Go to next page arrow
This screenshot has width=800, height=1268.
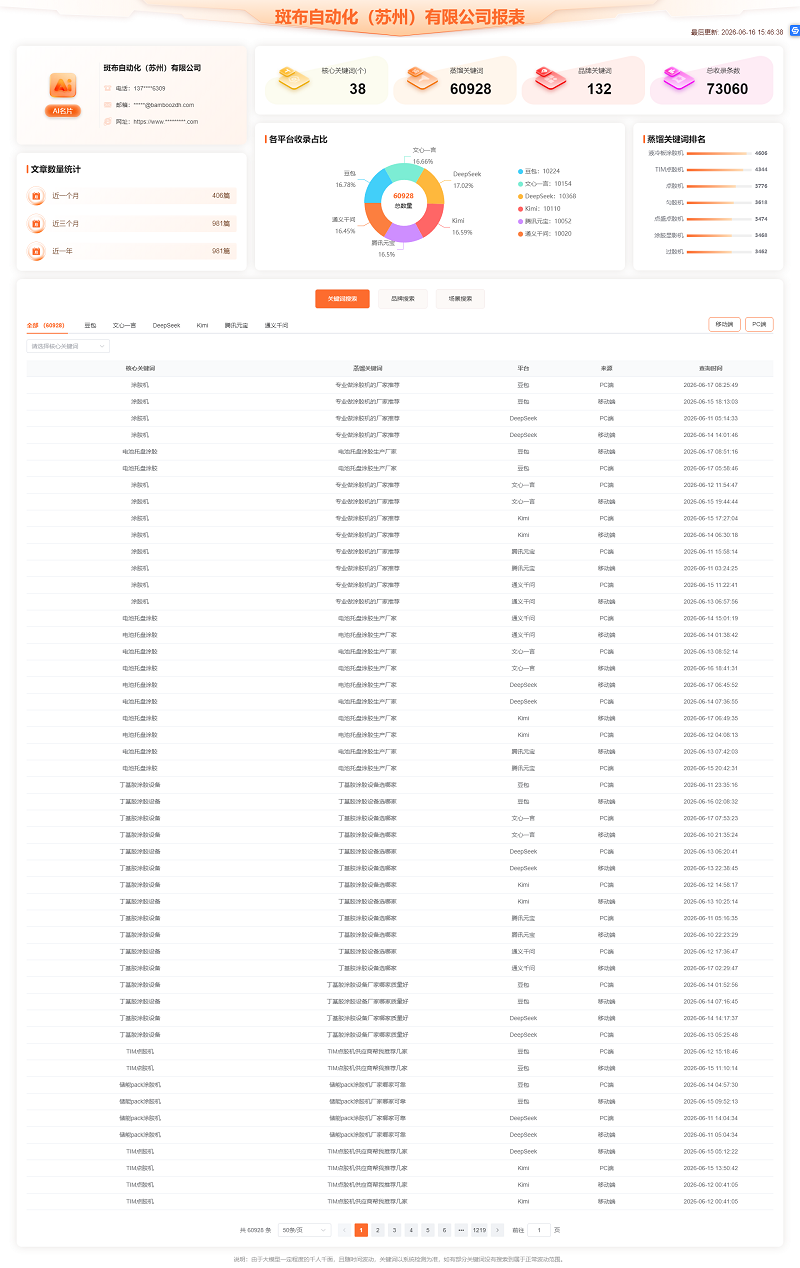pos(498,1230)
